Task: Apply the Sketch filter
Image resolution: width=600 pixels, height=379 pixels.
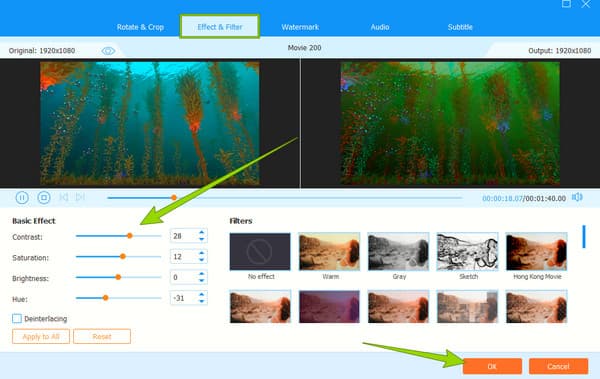Action: point(468,252)
